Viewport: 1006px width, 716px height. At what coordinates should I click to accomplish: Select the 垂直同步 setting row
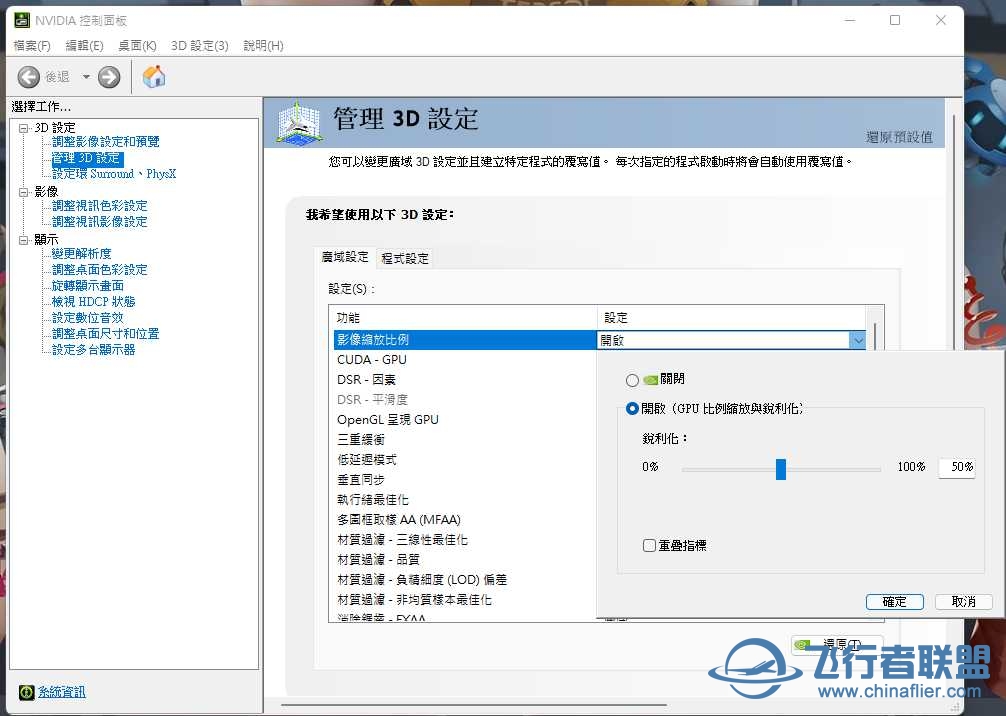click(465, 480)
